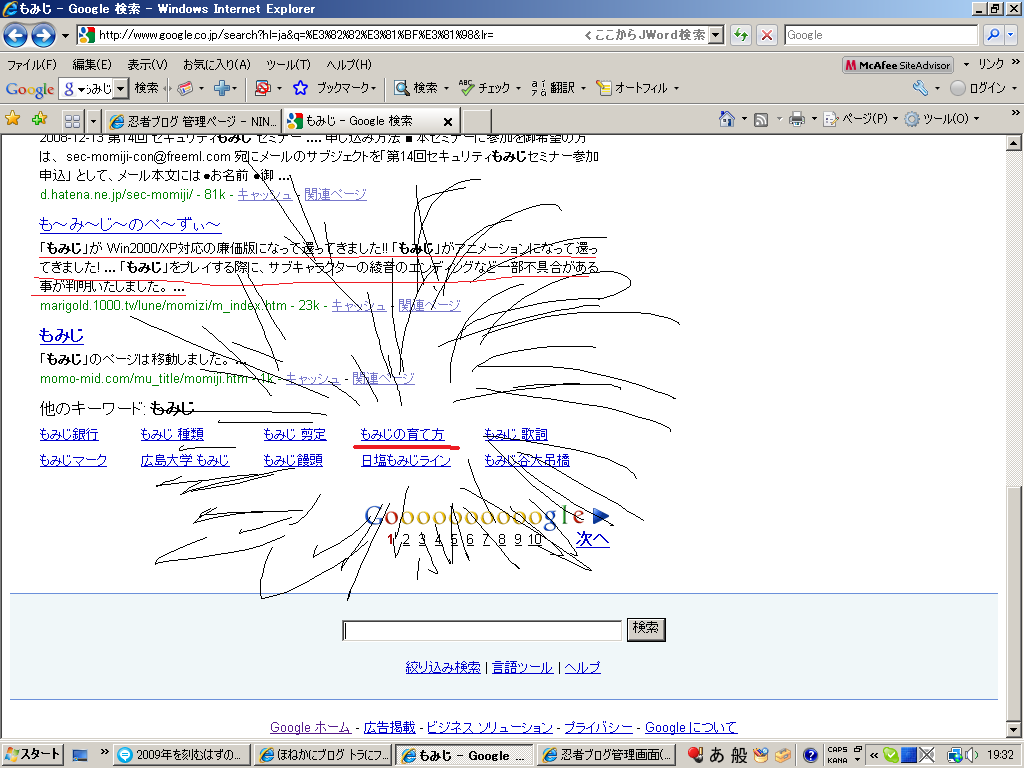
Task: Click the 検索 button beside the bottom search box
Action: [x=646, y=629]
